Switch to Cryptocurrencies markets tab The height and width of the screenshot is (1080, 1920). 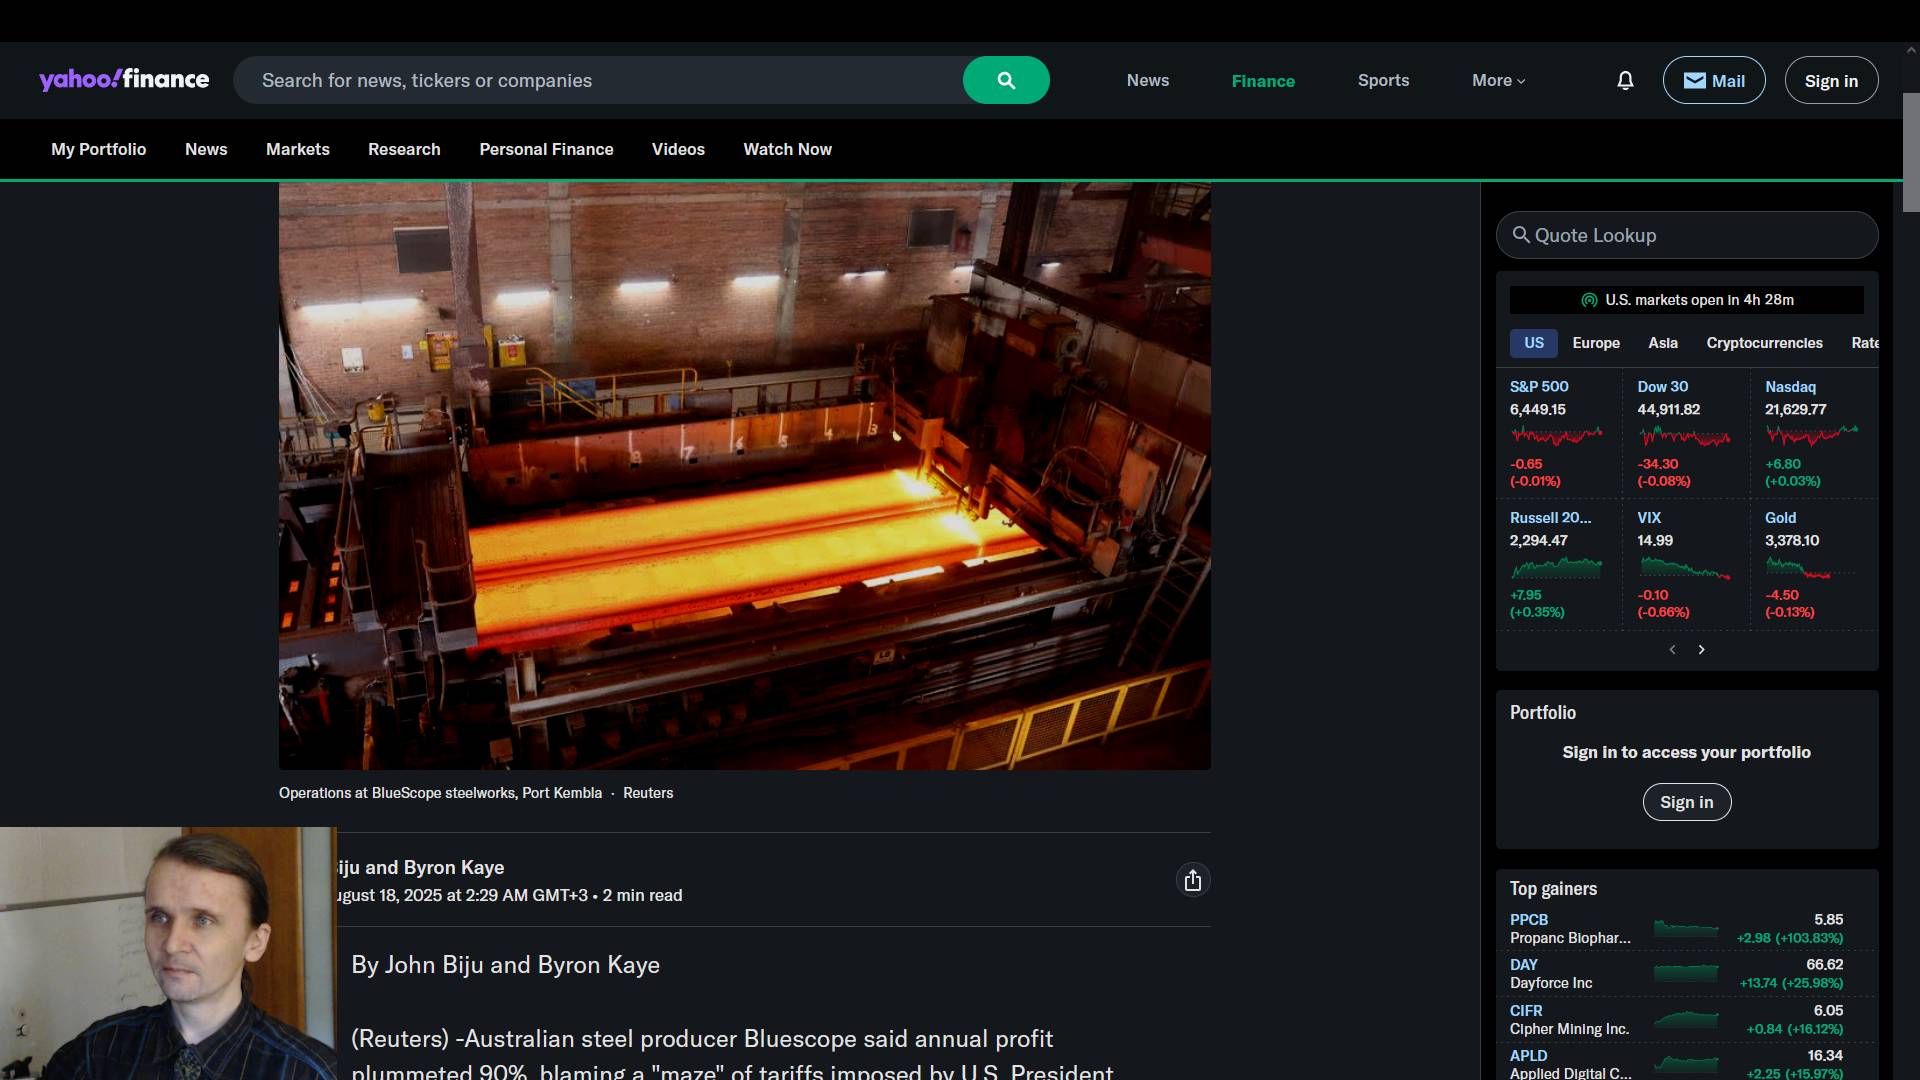tap(1764, 343)
